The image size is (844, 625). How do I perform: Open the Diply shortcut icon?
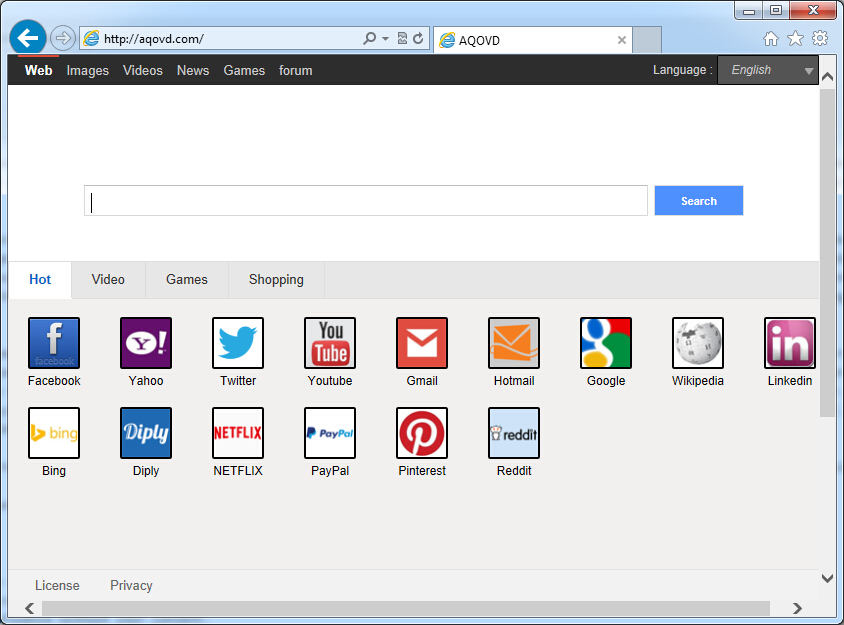(146, 433)
